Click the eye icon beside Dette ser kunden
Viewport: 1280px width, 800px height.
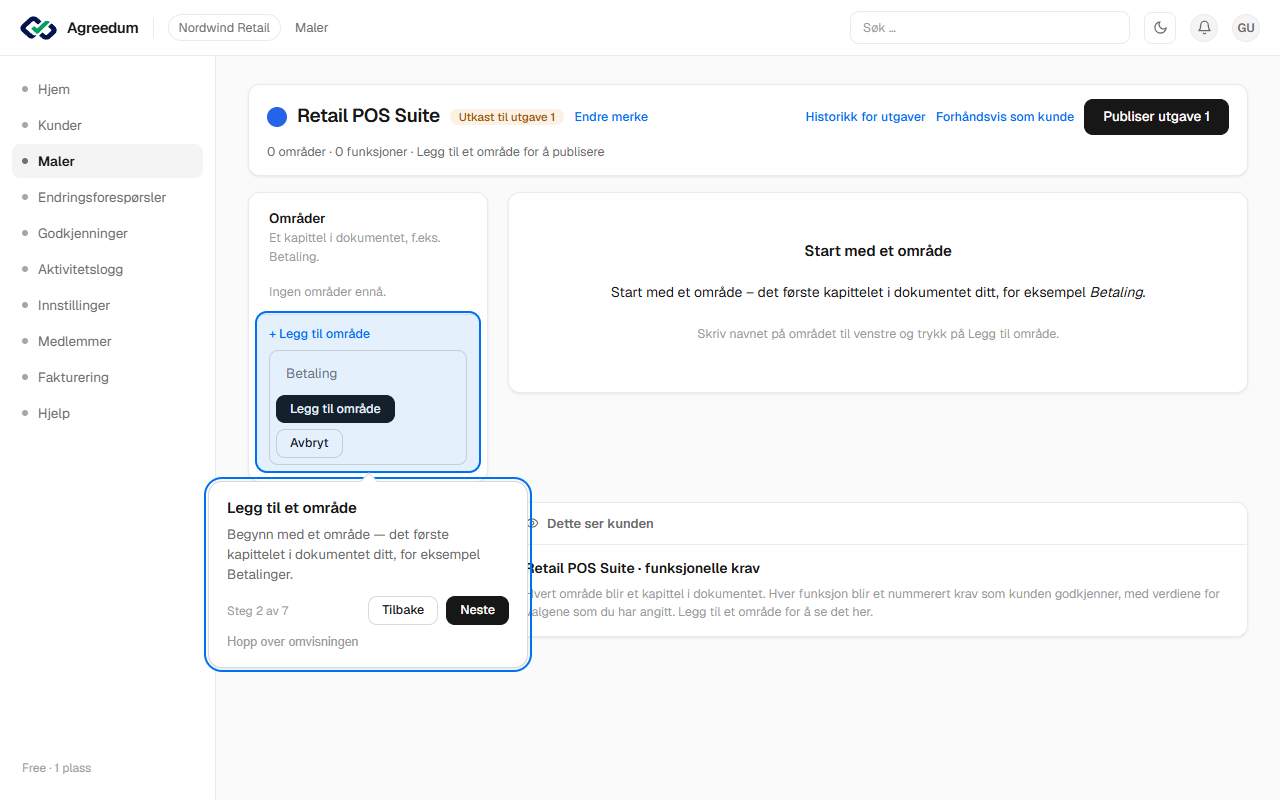[x=533, y=524]
